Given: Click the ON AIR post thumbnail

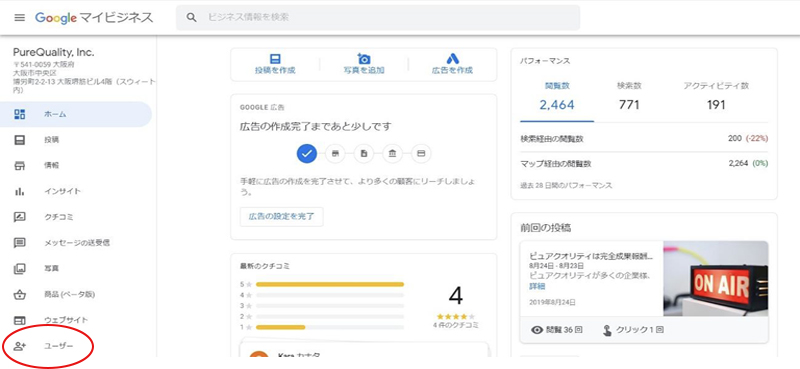Looking at the screenshot, I should point(716,279).
